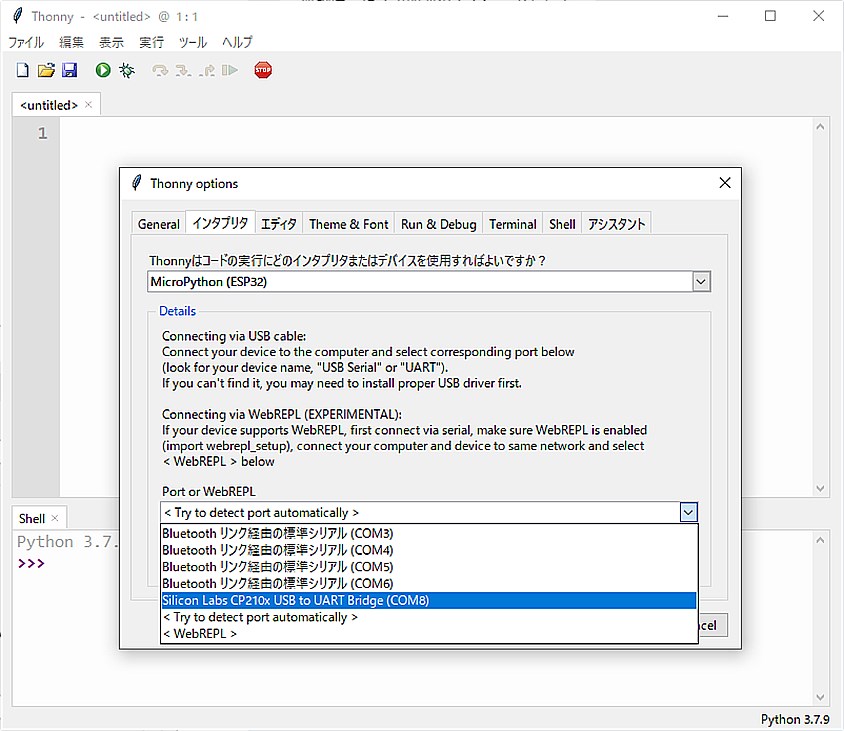Image resolution: width=844 pixels, height=731 pixels.
Task: Open the Port or WebREPL dropdown
Action: click(x=688, y=512)
